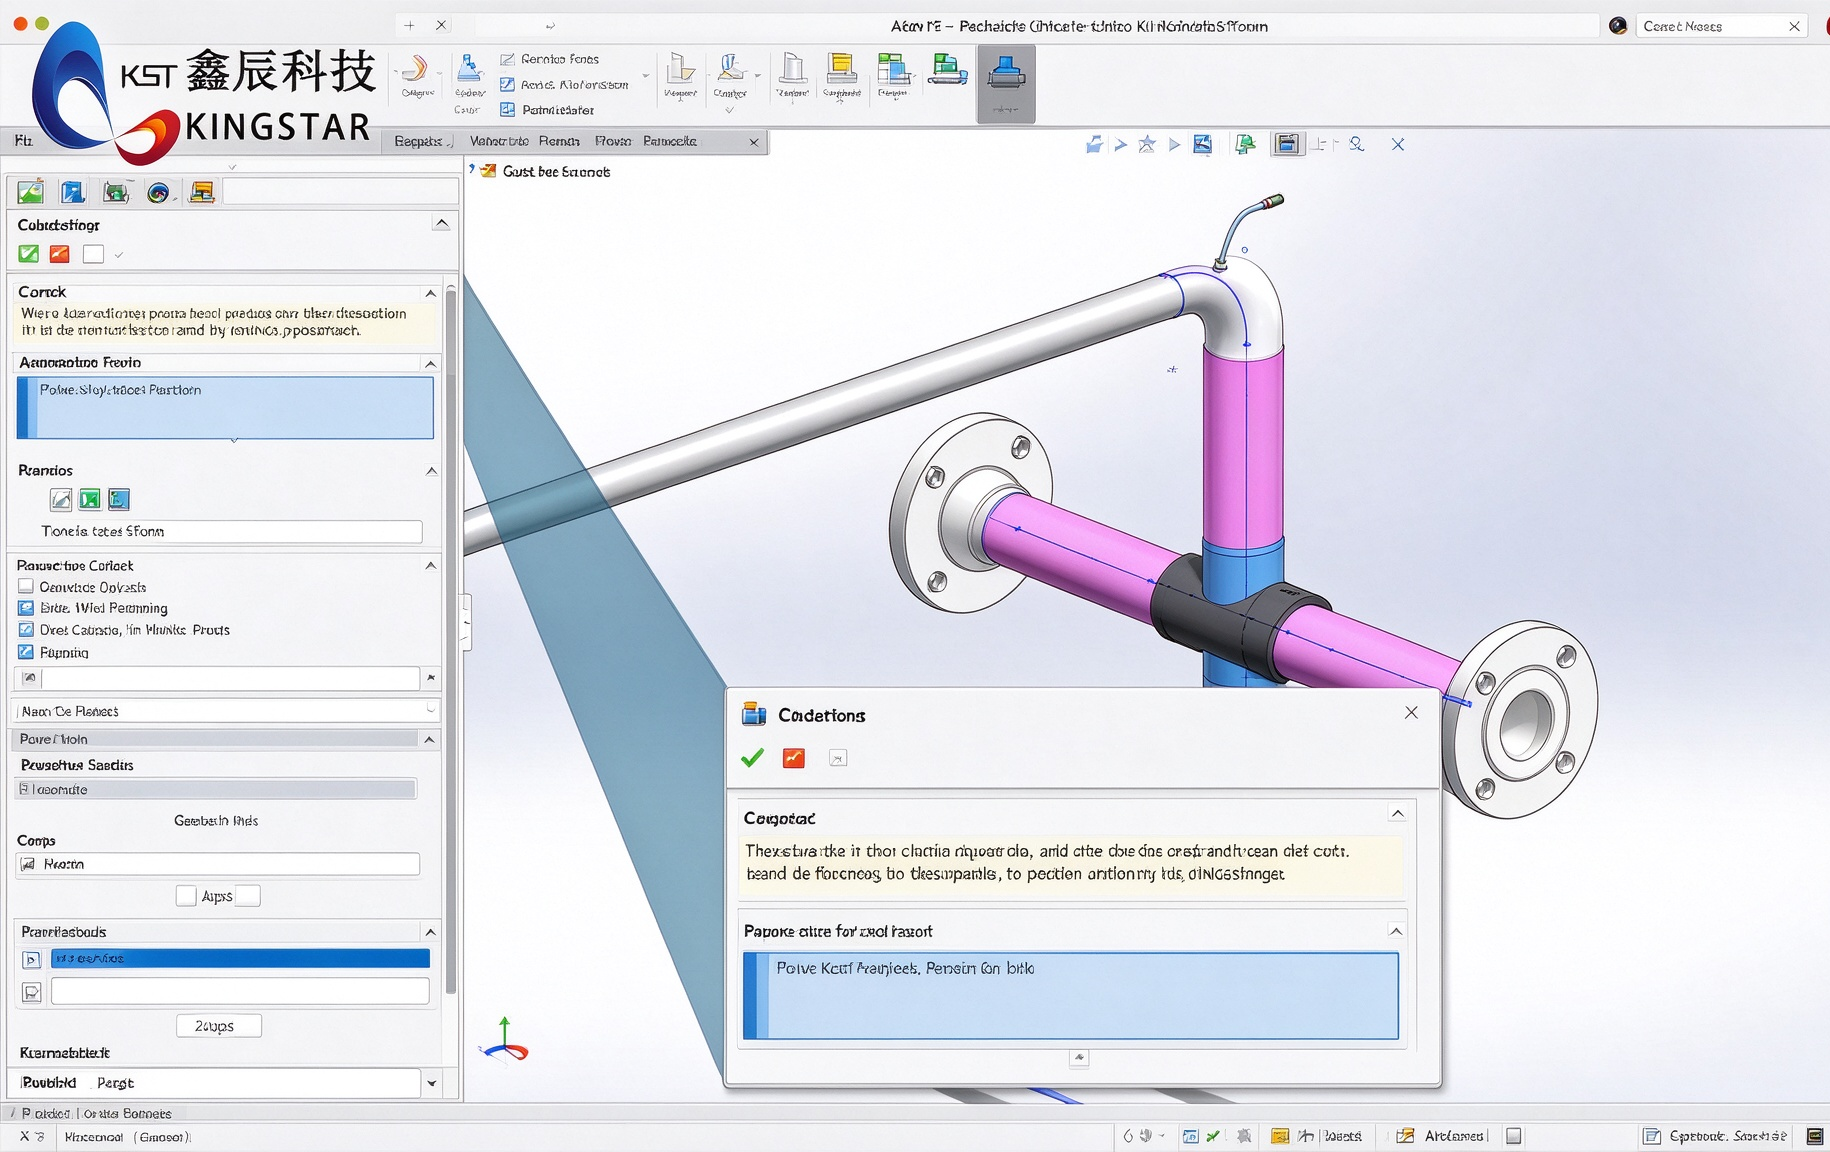Open the Venoertio tab
Viewport: 1830px width, 1152px height.
(499, 141)
